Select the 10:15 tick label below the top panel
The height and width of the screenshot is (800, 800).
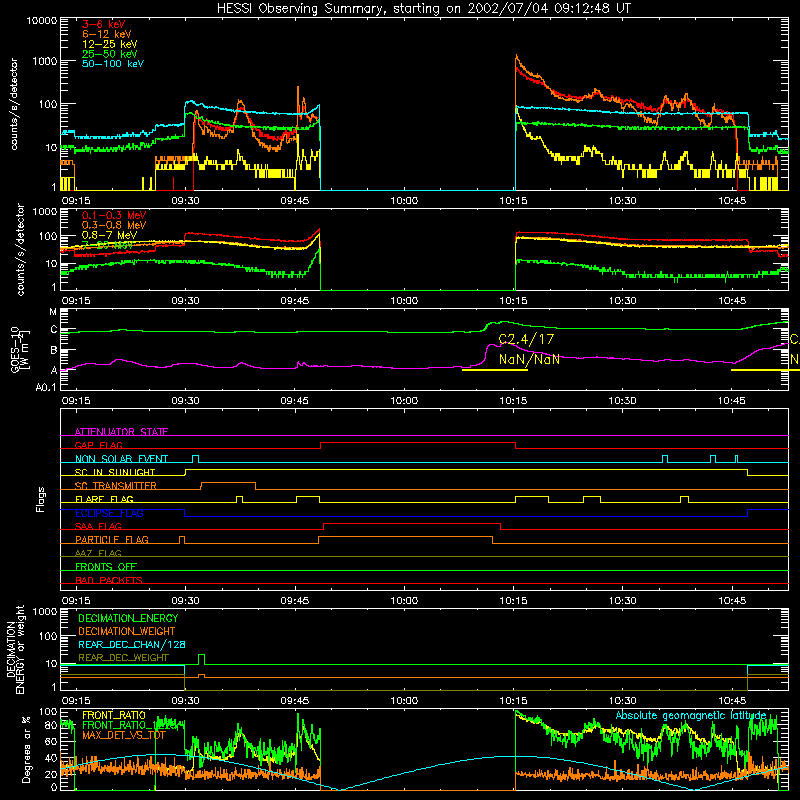(513, 201)
